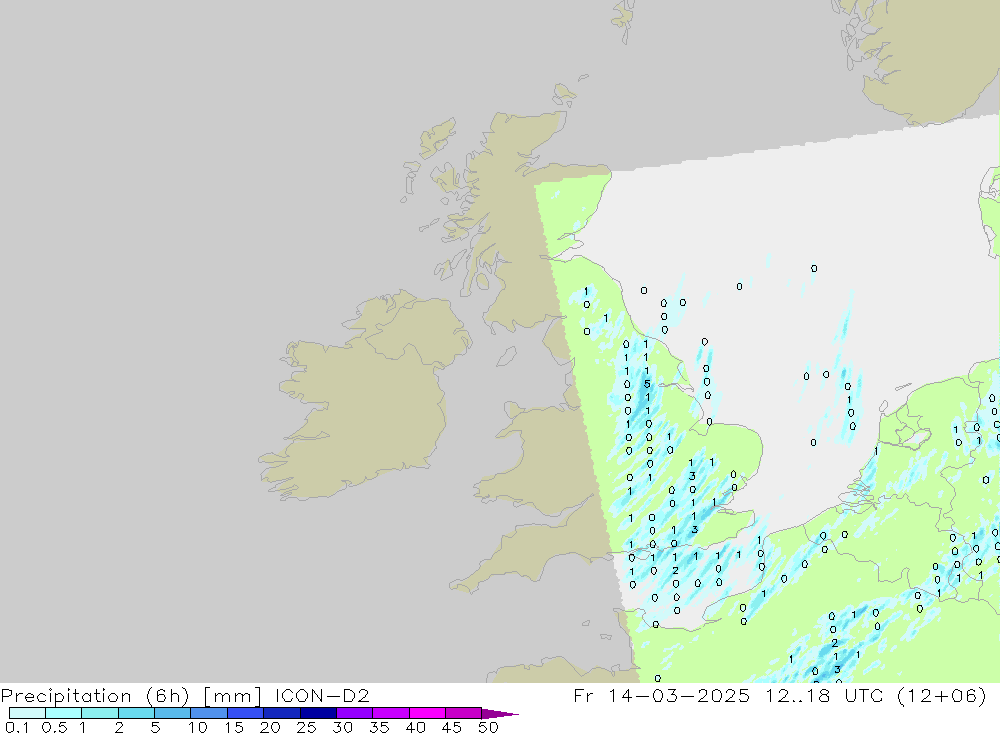Click the '5' precipitation value over northern England
1000x733 pixels.
tap(647, 384)
